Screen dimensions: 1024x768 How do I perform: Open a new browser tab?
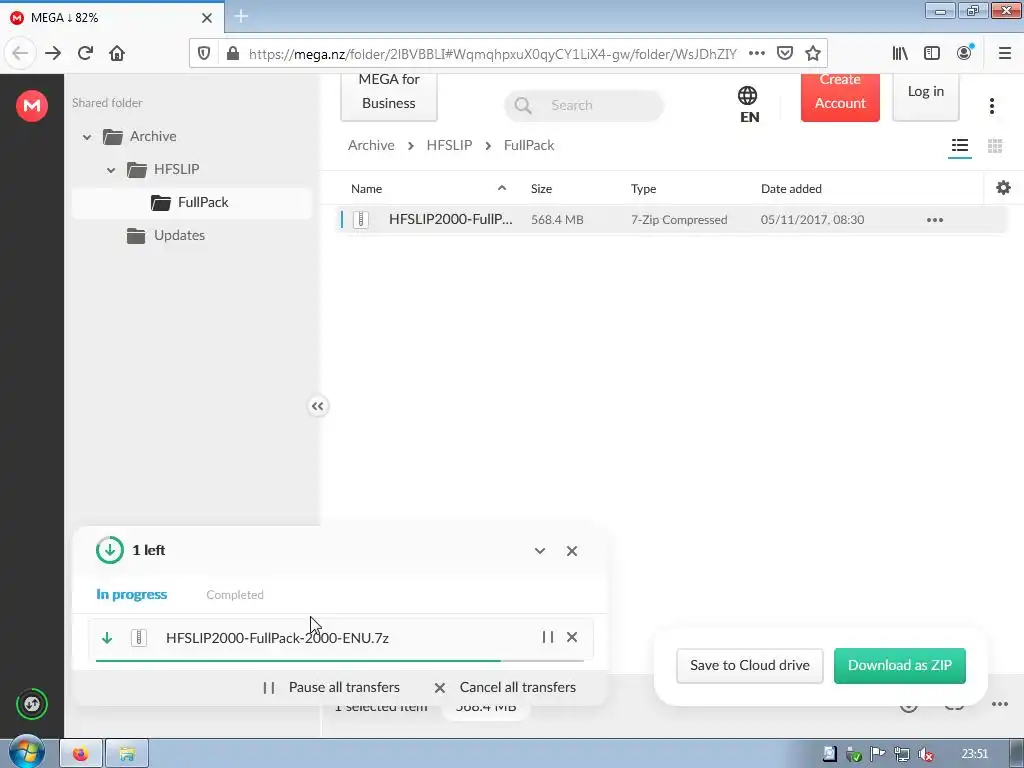pos(241,16)
